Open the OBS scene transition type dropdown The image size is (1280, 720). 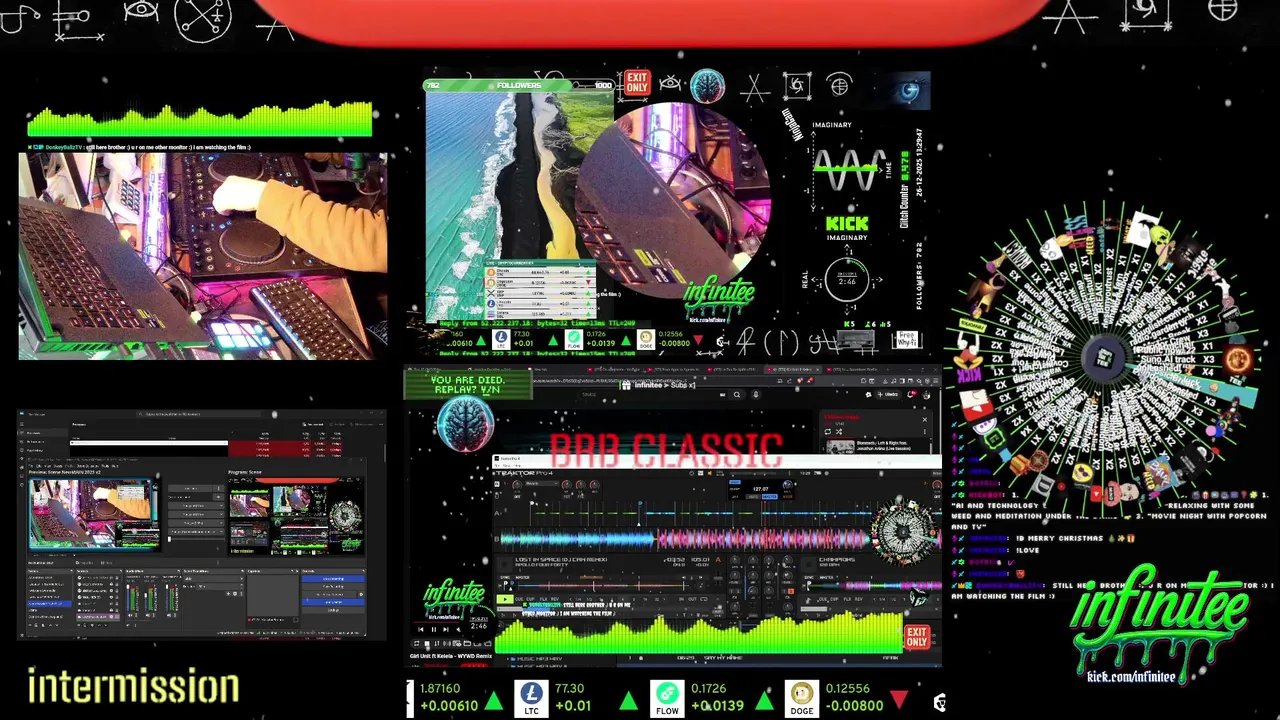pyautogui.click(x=213, y=579)
